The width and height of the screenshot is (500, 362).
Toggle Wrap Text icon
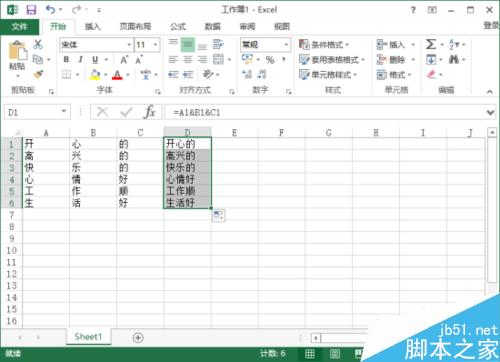pos(218,44)
